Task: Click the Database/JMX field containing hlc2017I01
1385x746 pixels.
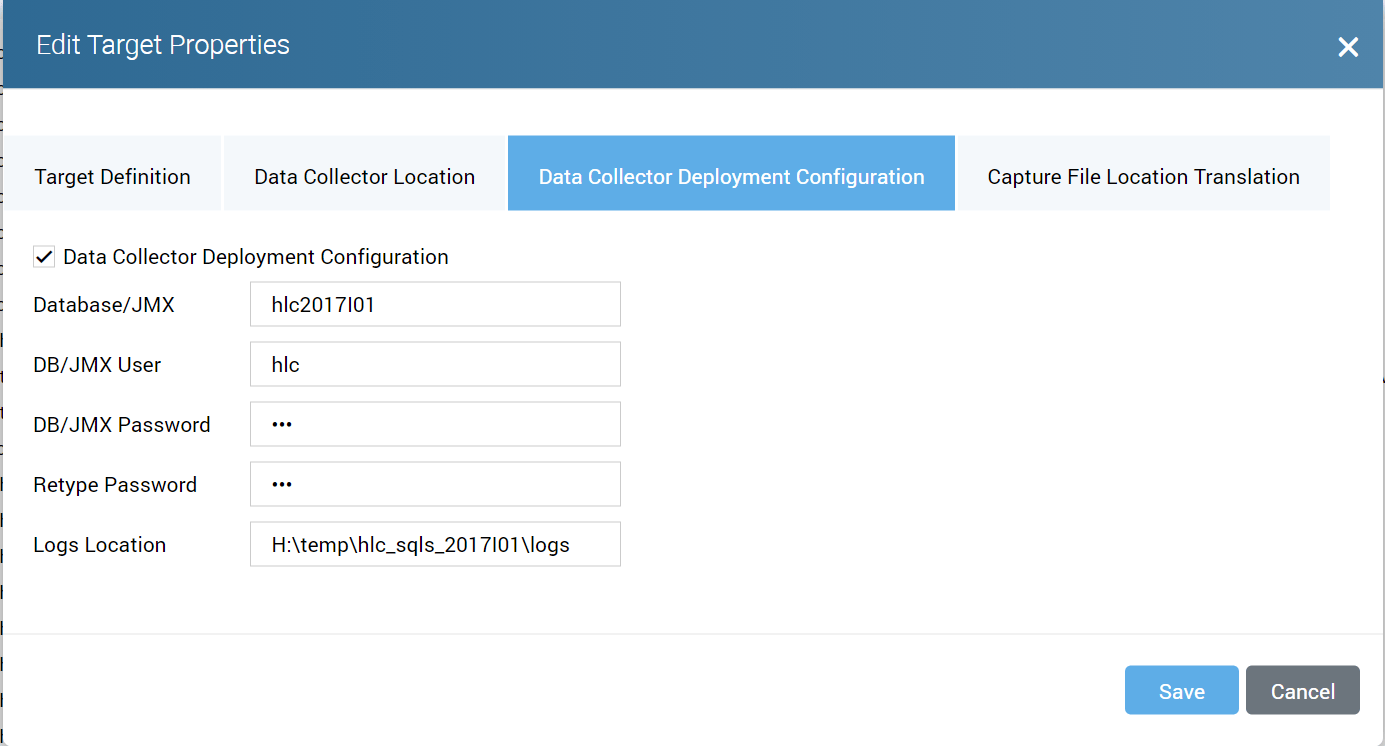Action: click(x=435, y=304)
